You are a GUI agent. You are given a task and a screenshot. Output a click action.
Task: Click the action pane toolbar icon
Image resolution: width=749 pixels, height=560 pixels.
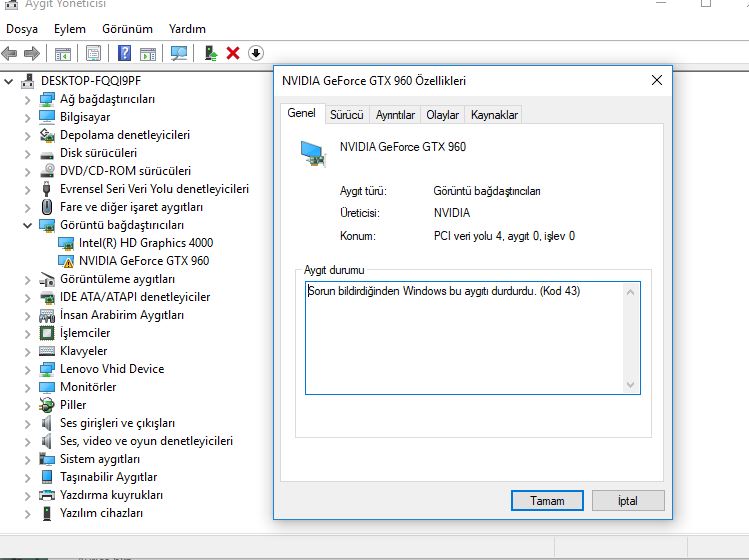pyautogui.click(x=148, y=54)
